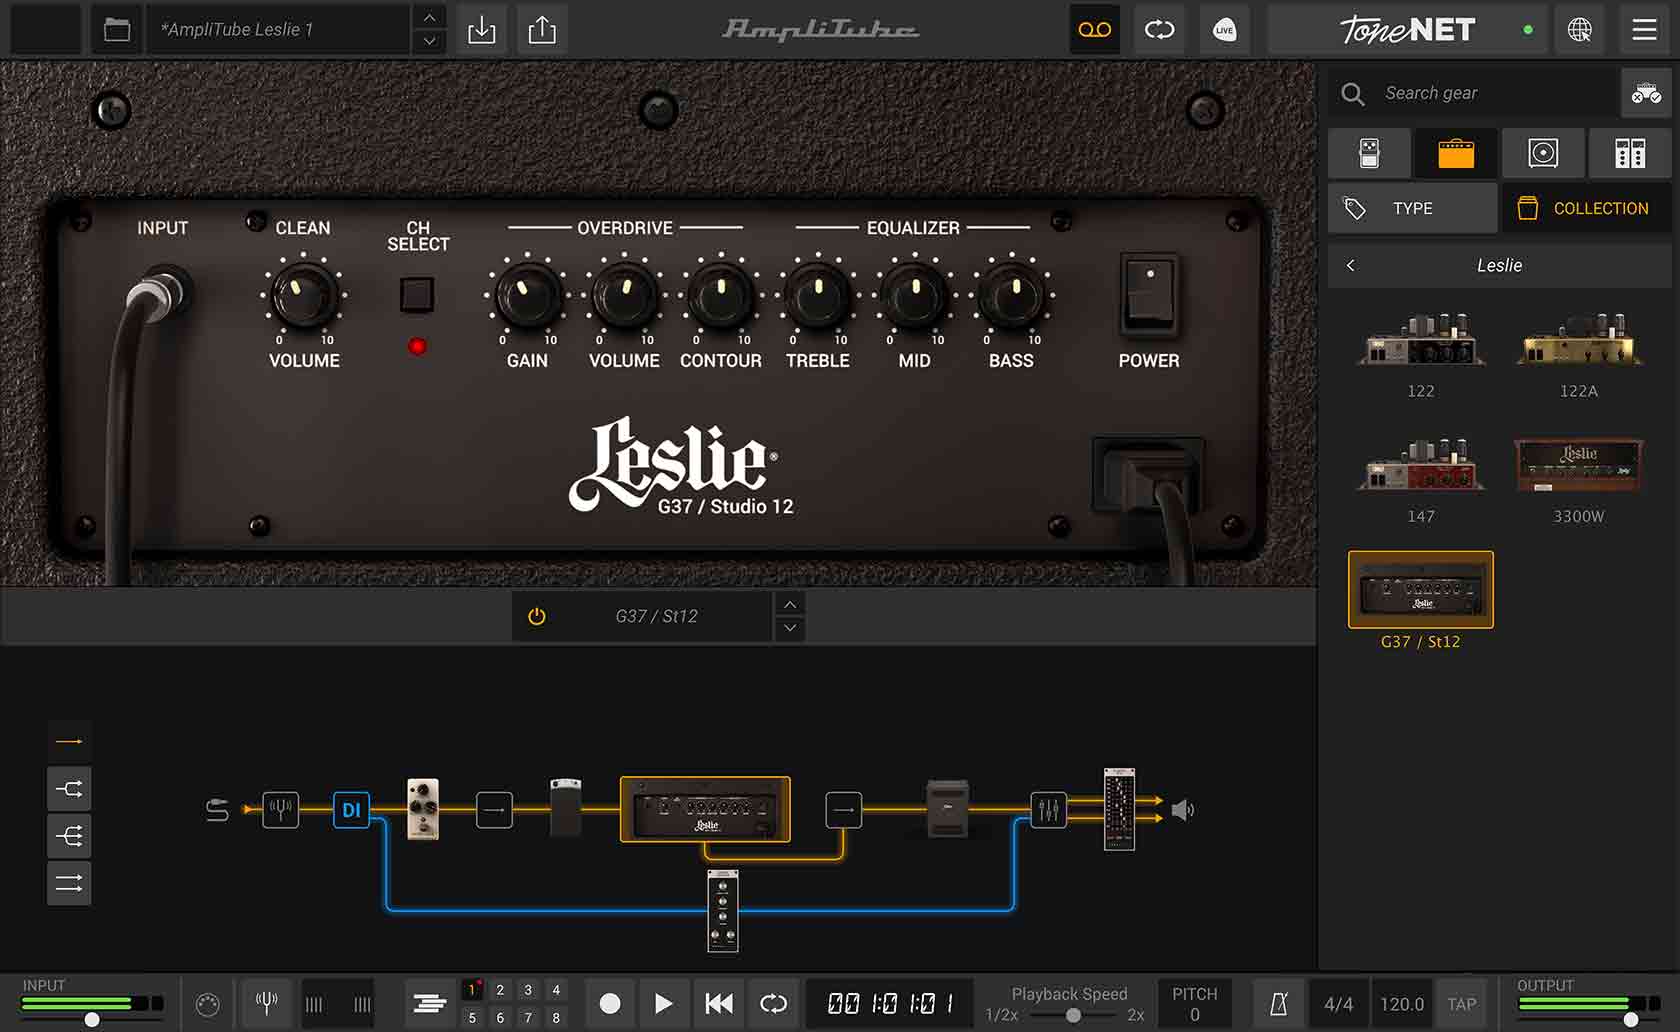Click the play button
The width and height of the screenshot is (1680, 1032).
(x=663, y=1003)
